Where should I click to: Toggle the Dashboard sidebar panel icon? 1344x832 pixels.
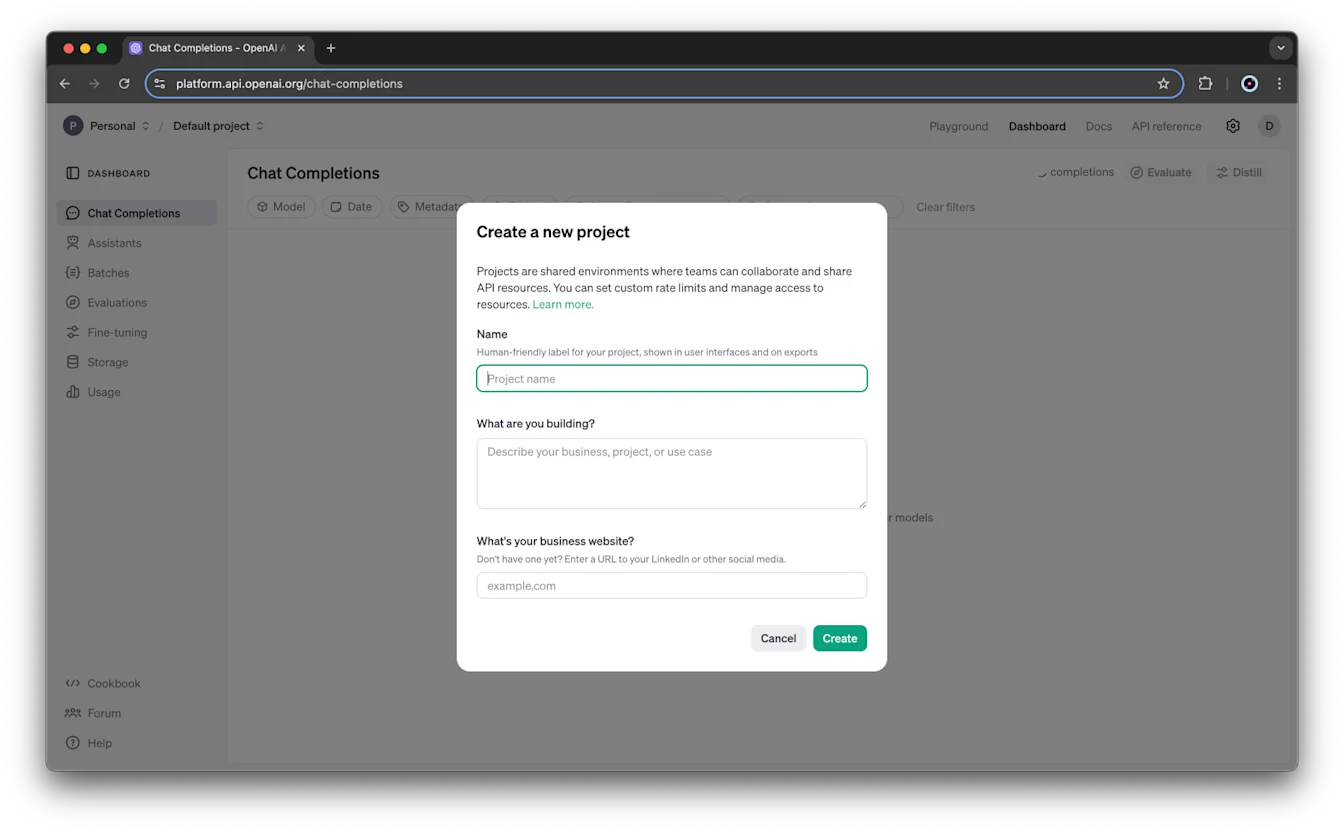72,173
